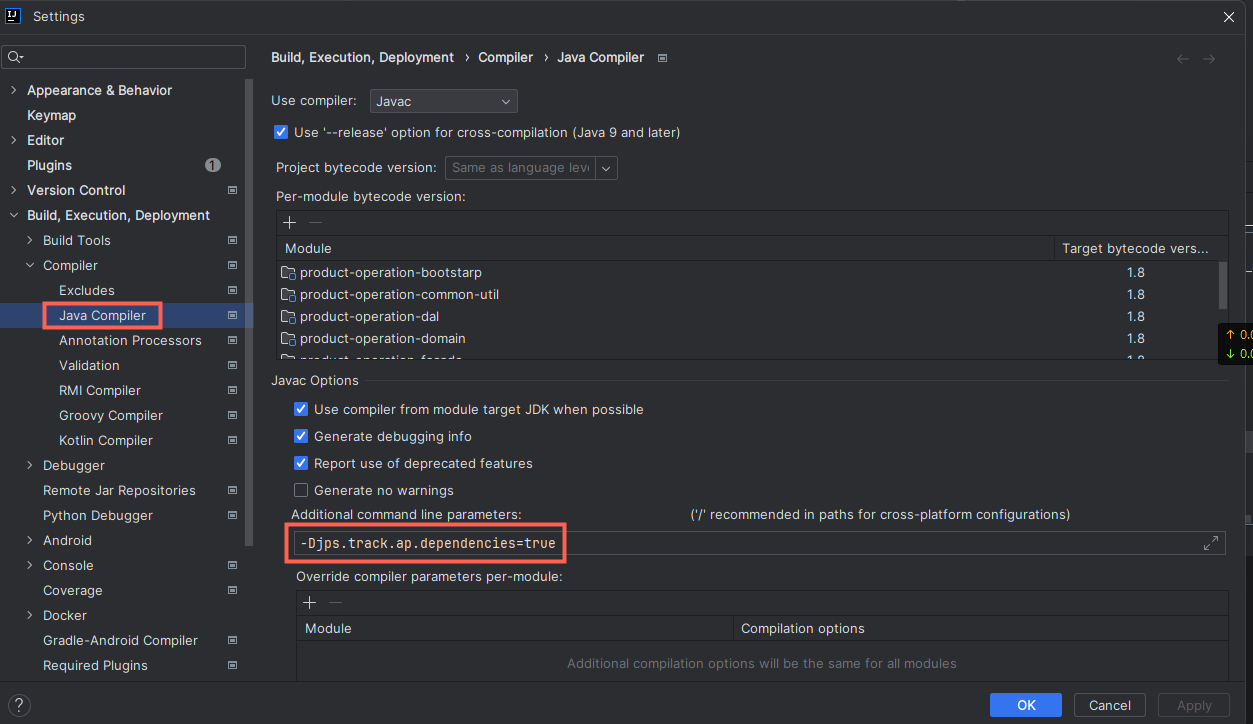This screenshot has width=1253, height=724.
Task: Disable Report use of deprecated features
Action: [x=301, y=463]
